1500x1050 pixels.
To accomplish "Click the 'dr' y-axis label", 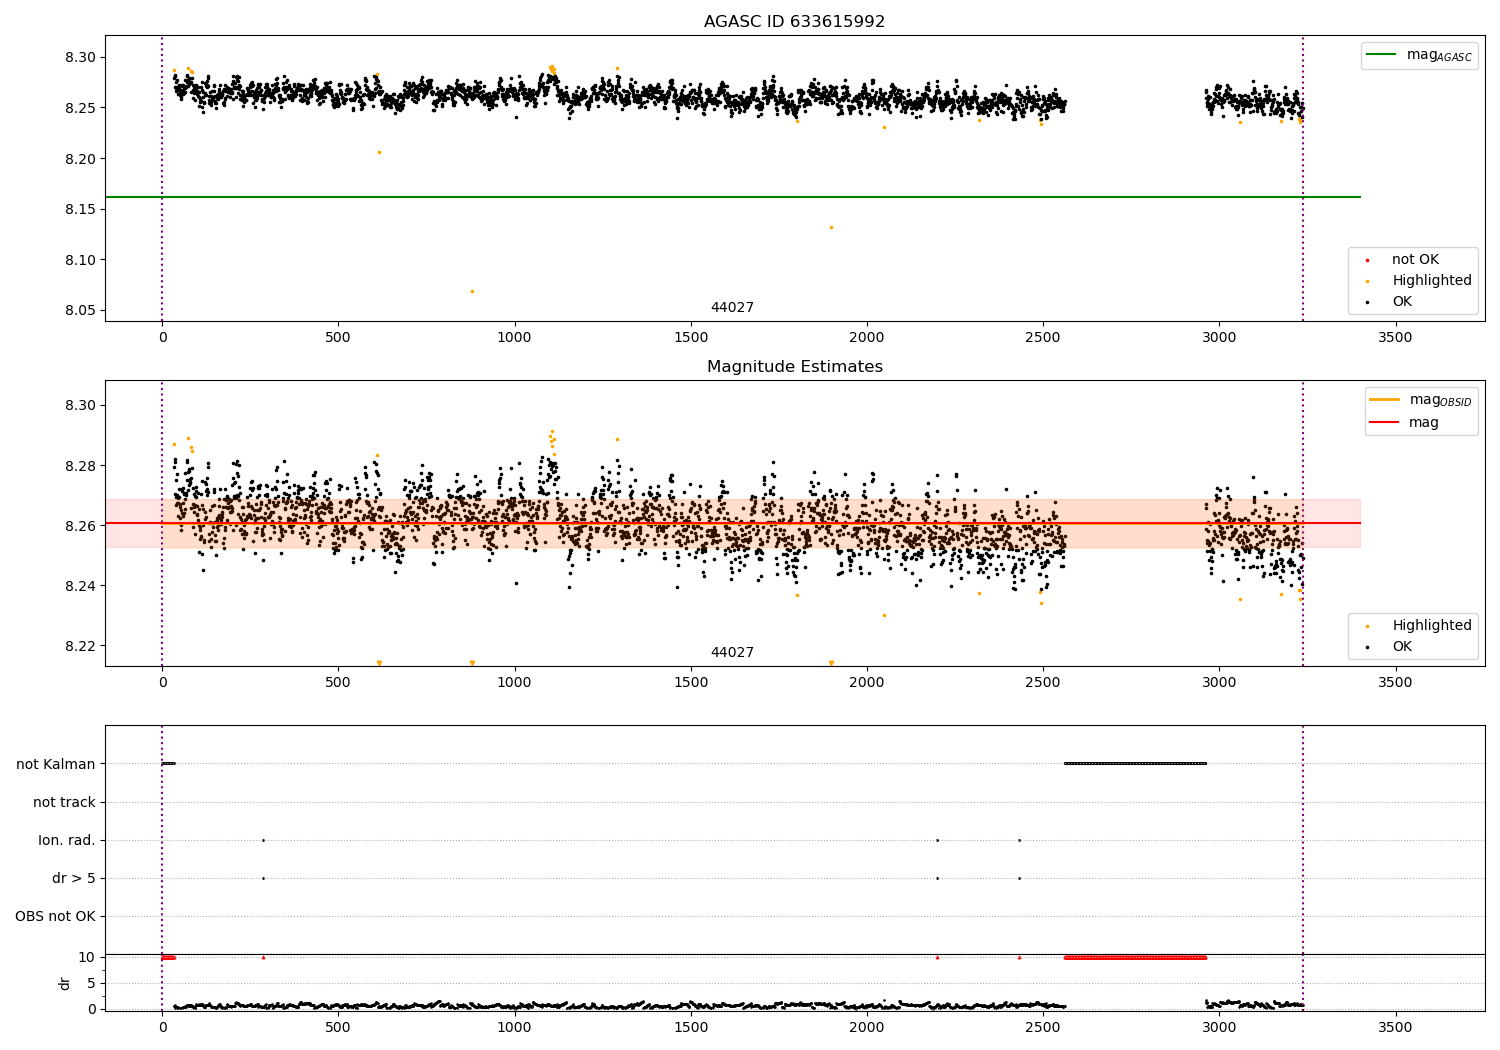I will [65, 983].
